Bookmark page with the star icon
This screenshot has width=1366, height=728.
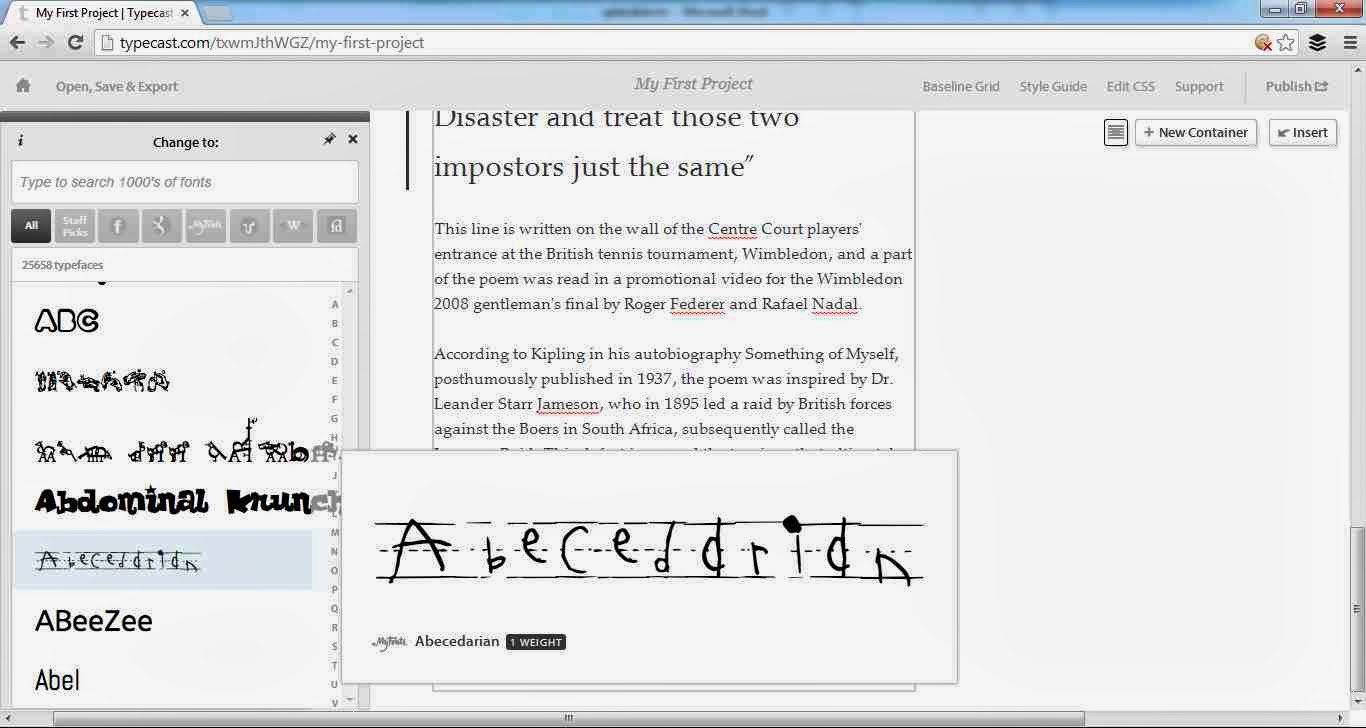point(1286,43)
